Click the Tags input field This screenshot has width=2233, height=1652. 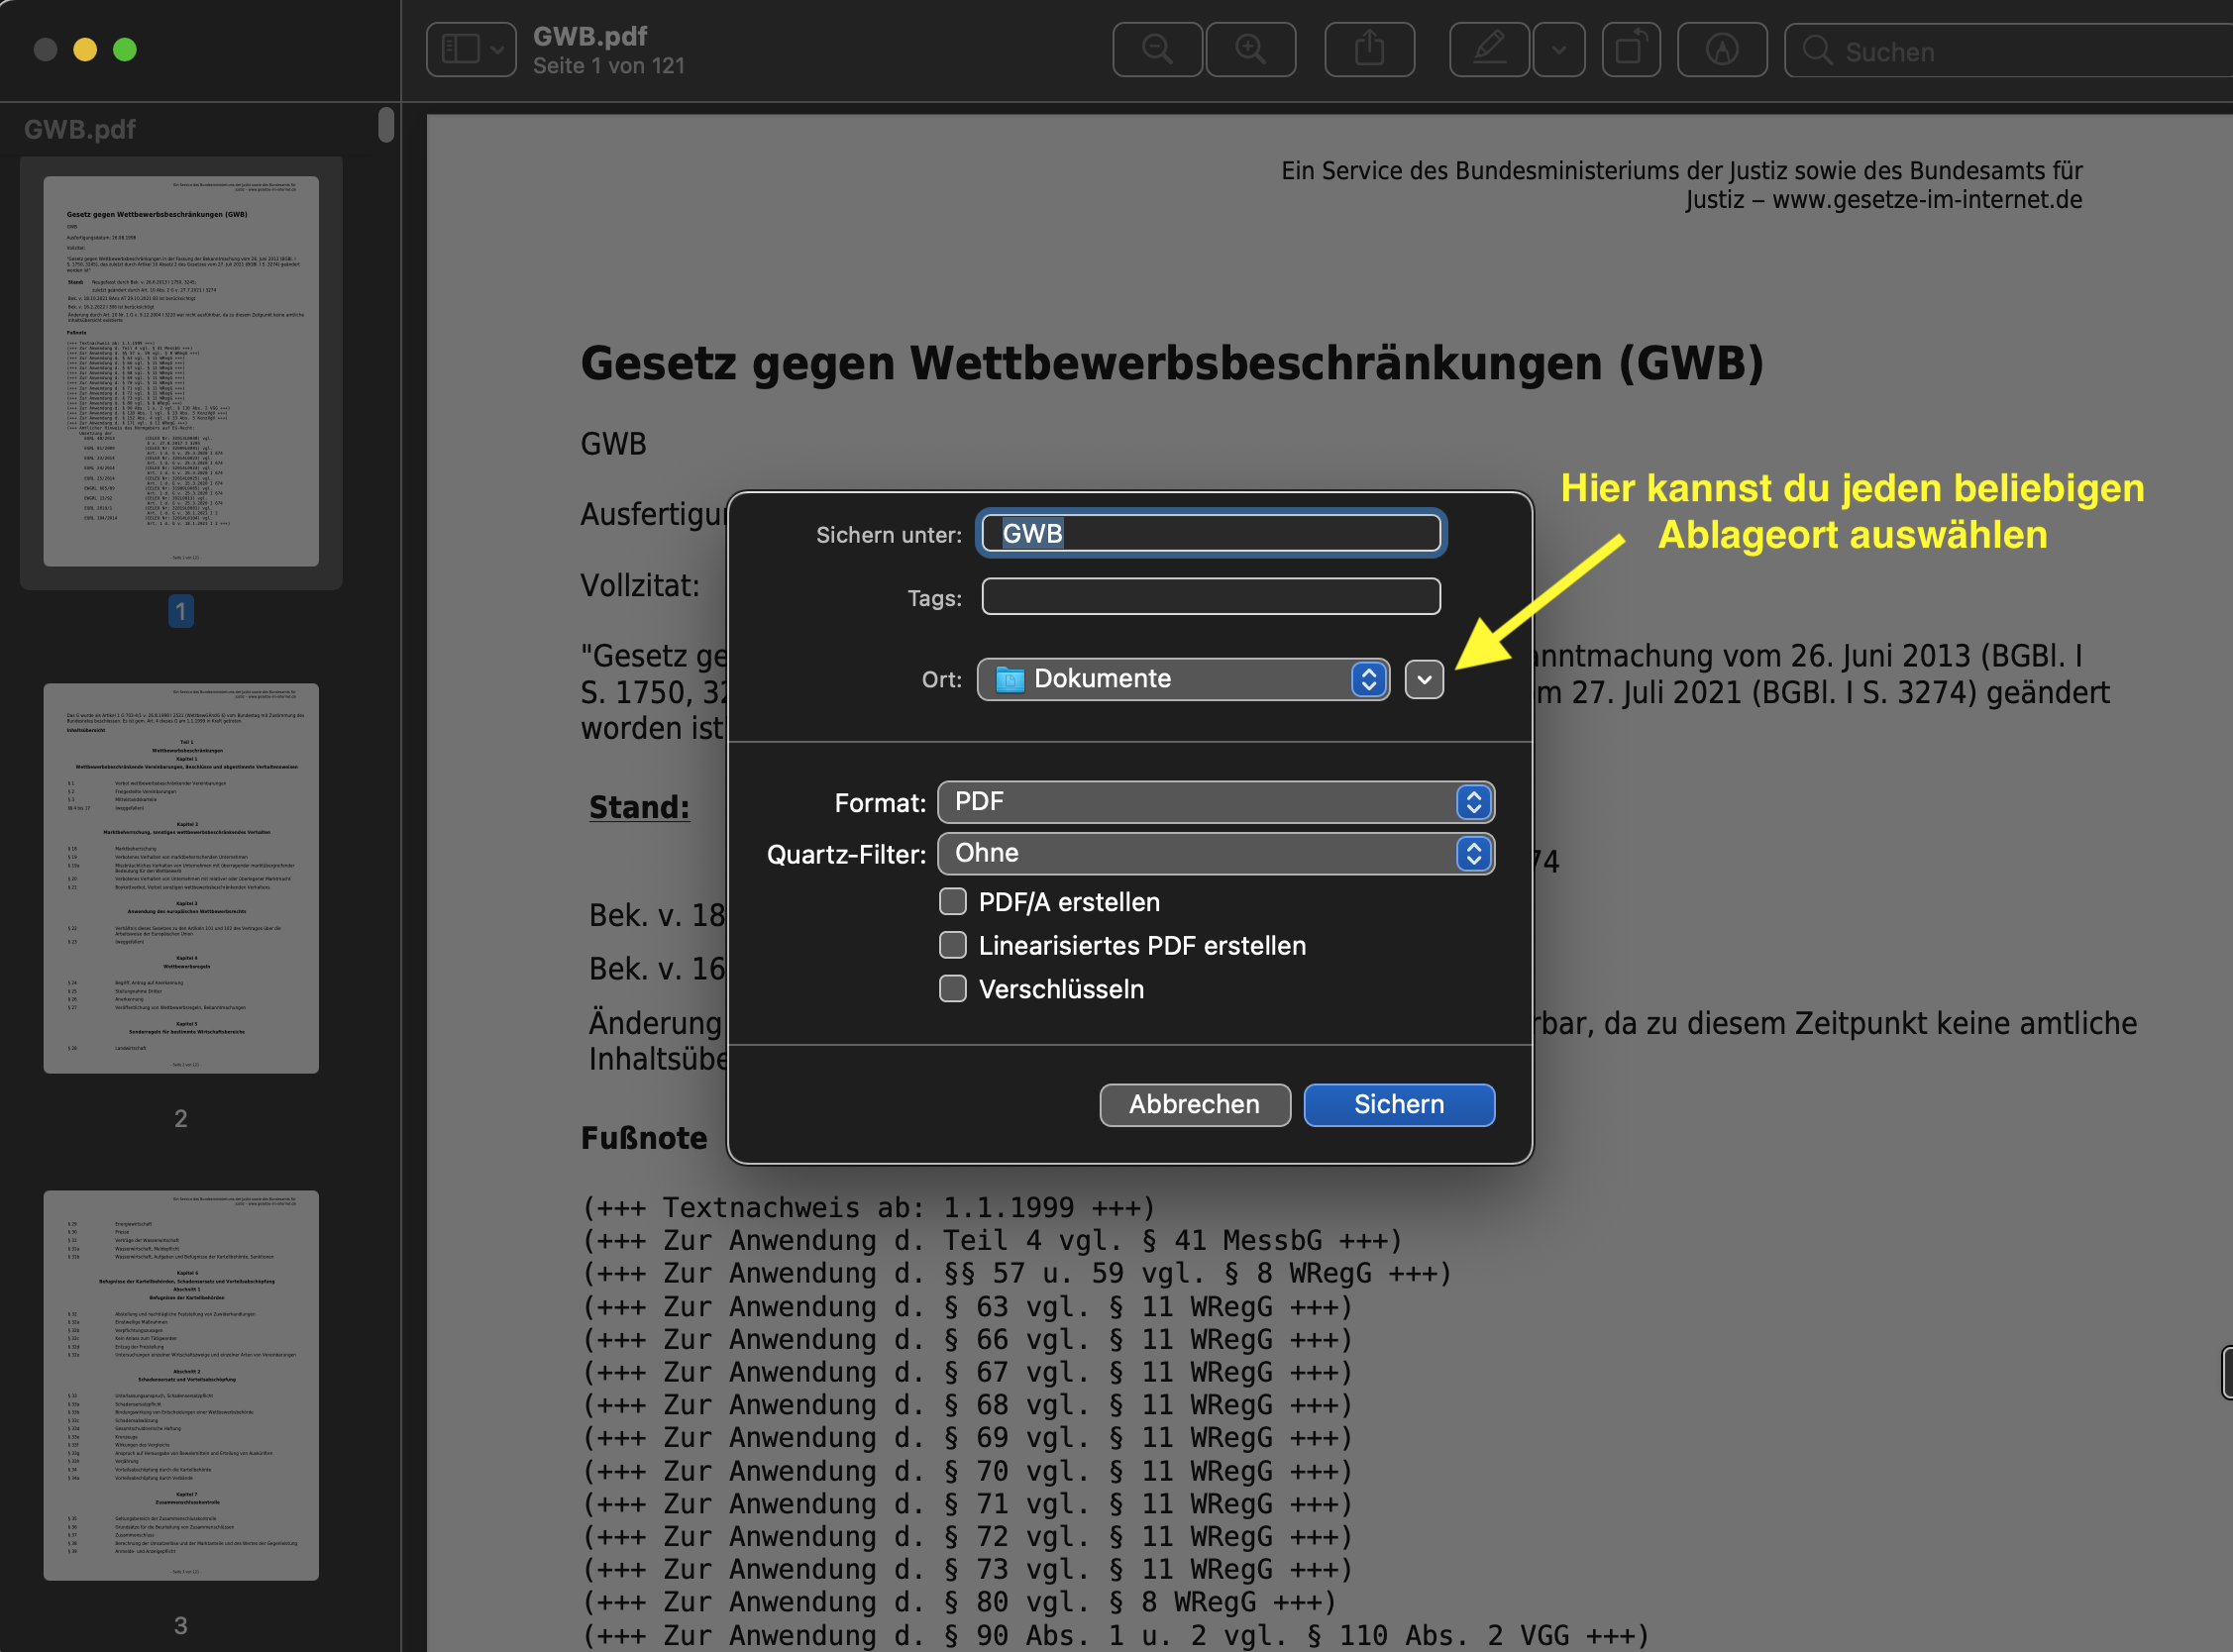[1210, 597]
